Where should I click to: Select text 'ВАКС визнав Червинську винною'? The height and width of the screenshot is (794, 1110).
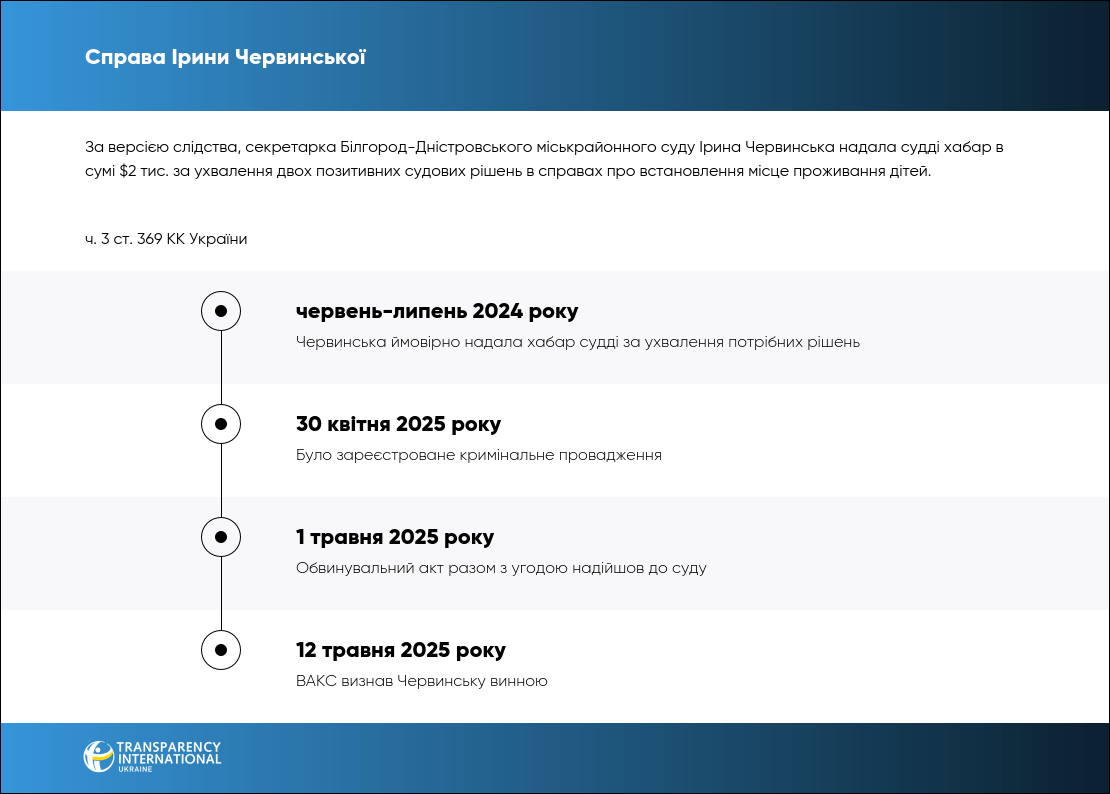pyautogui.click(x=422, y=681)
